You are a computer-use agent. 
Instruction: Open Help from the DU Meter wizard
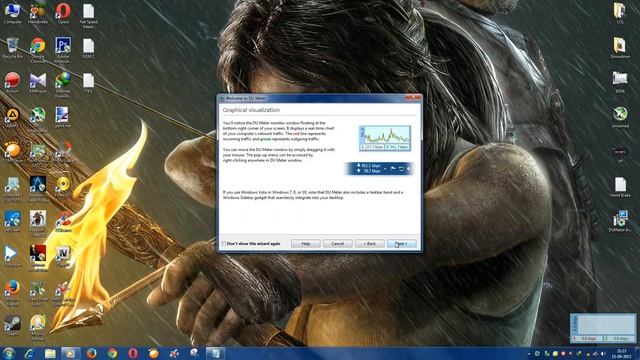click(x=306, y=244)
